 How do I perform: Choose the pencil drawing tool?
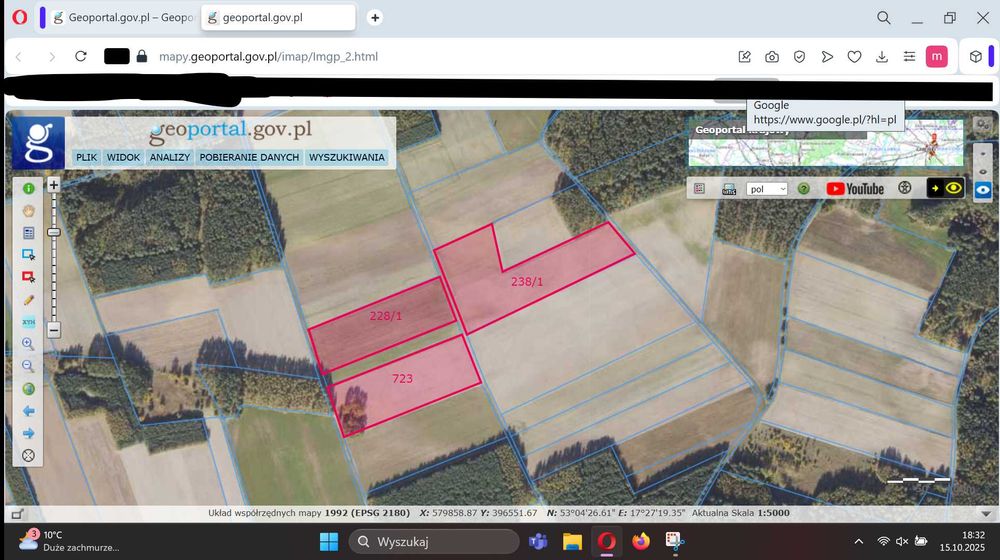pos(28,300)
